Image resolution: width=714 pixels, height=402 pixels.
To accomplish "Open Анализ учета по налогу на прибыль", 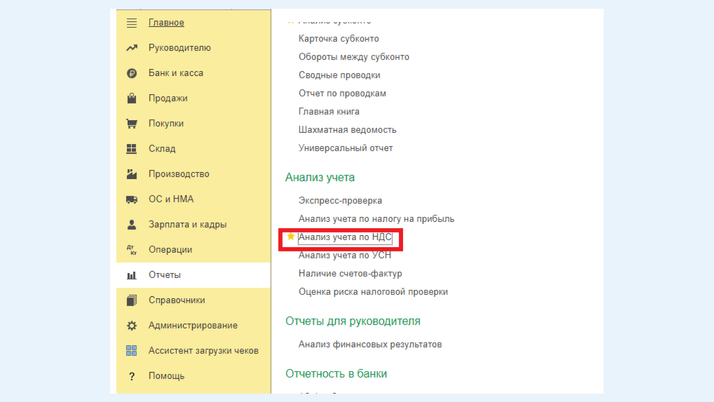I will (376, 219).
